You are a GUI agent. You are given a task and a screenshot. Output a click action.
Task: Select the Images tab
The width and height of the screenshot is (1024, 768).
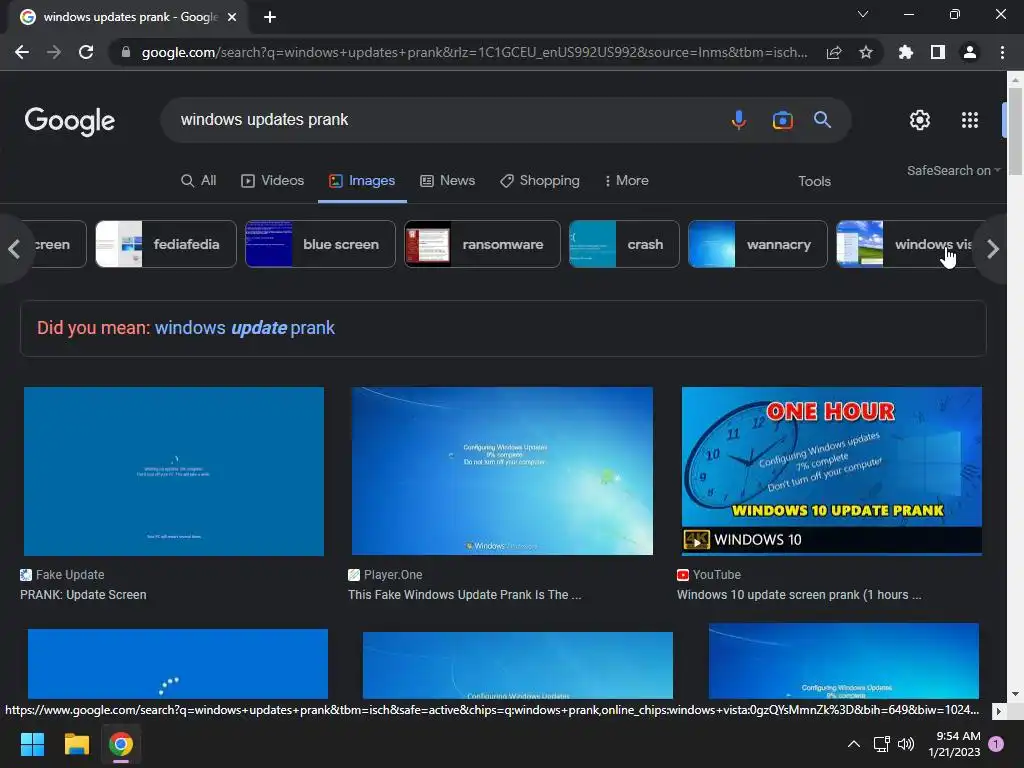pos(362,181)
